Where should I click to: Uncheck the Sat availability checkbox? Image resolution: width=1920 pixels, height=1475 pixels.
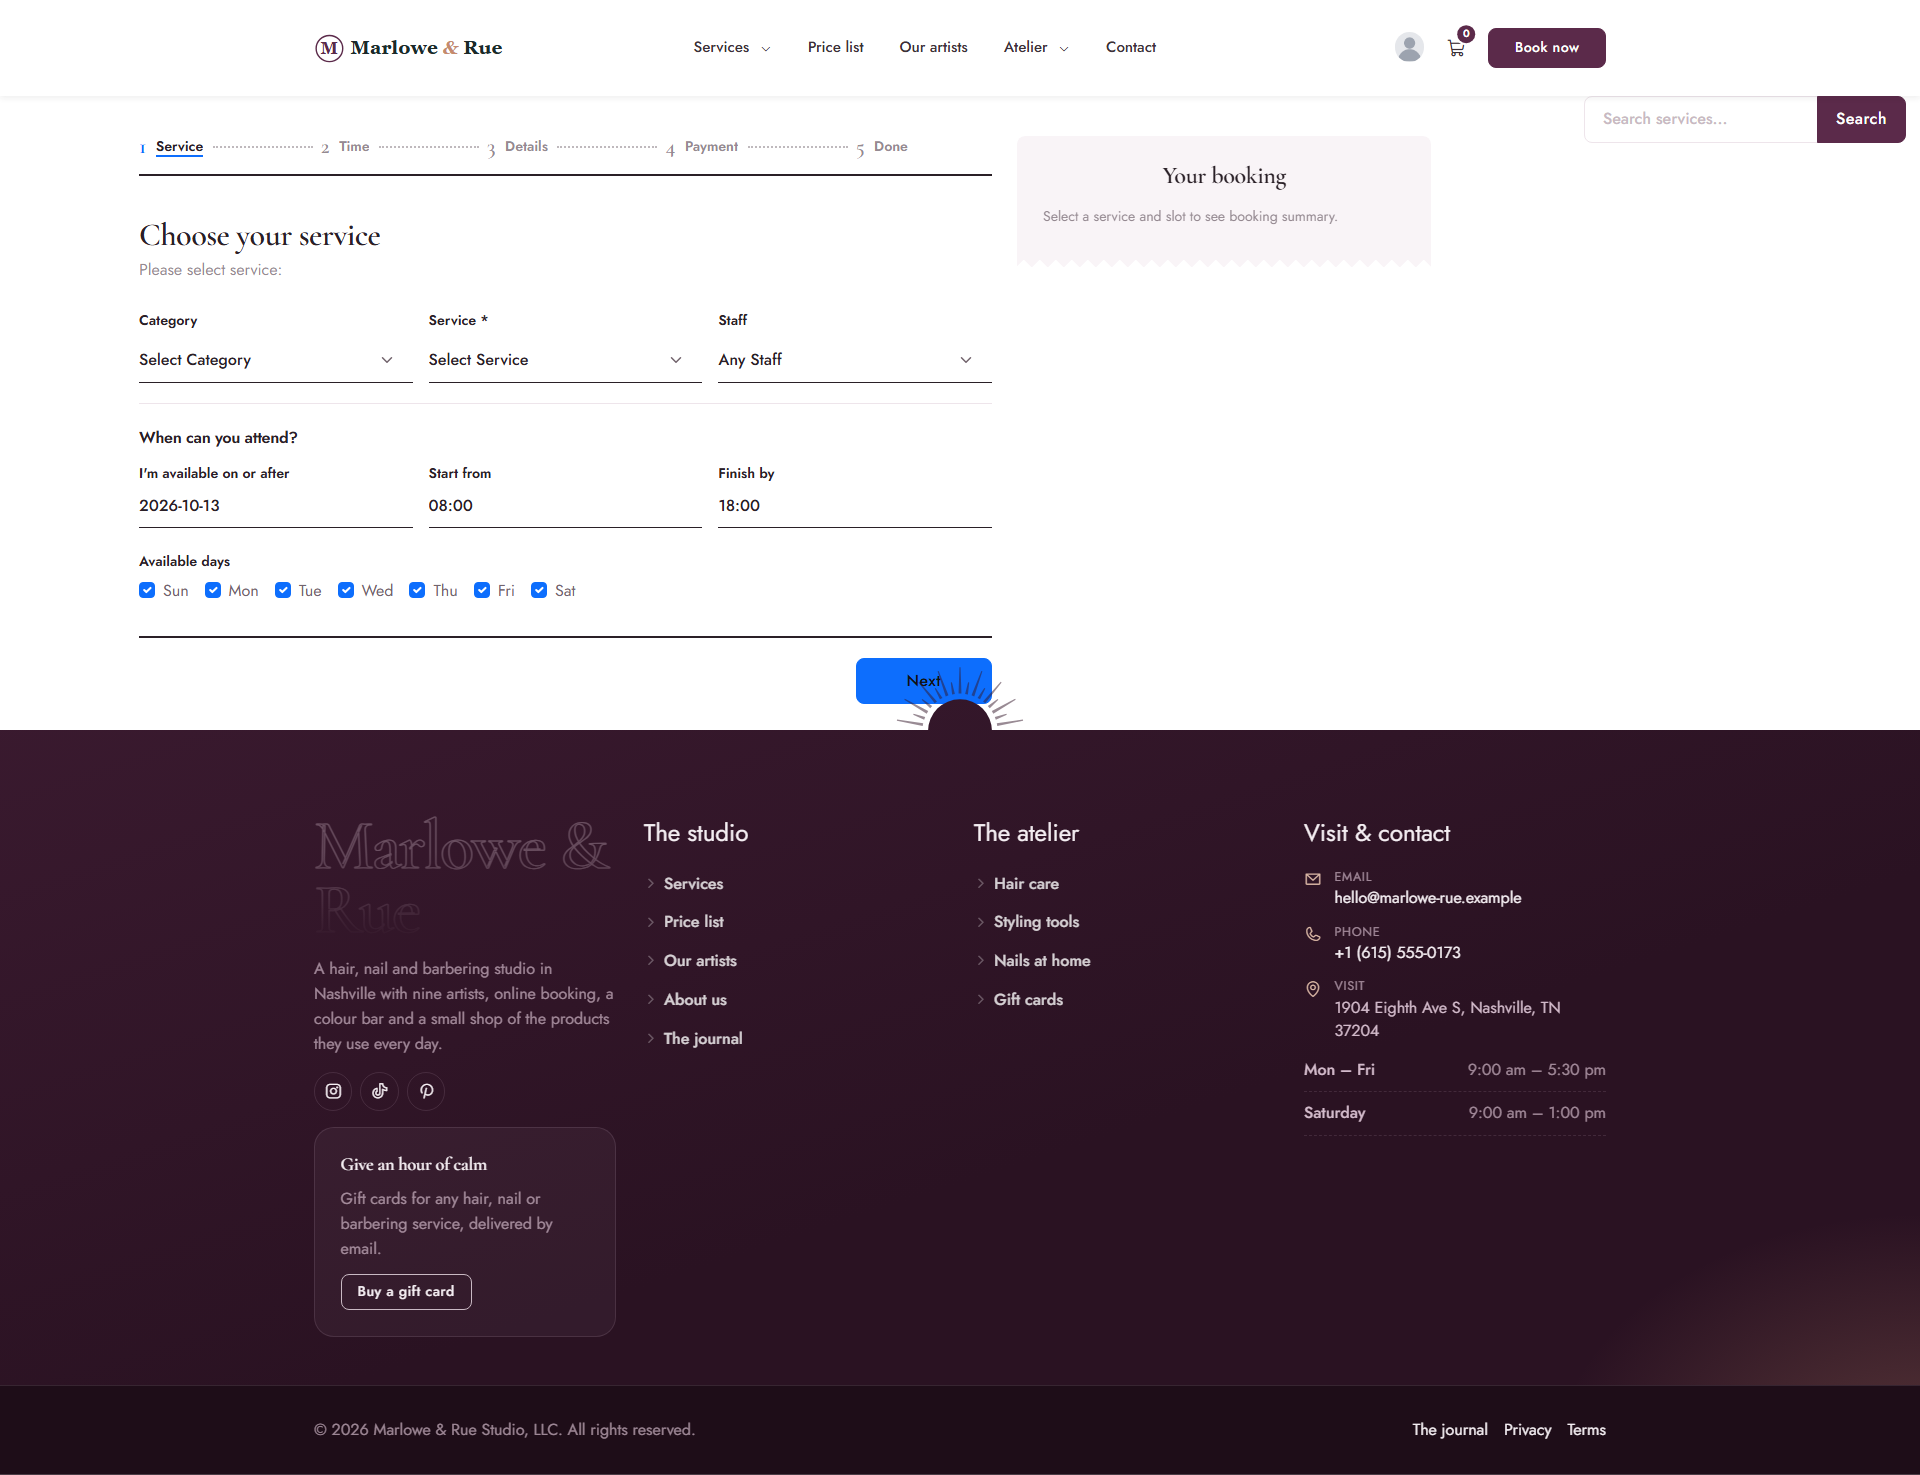(539, 590)
